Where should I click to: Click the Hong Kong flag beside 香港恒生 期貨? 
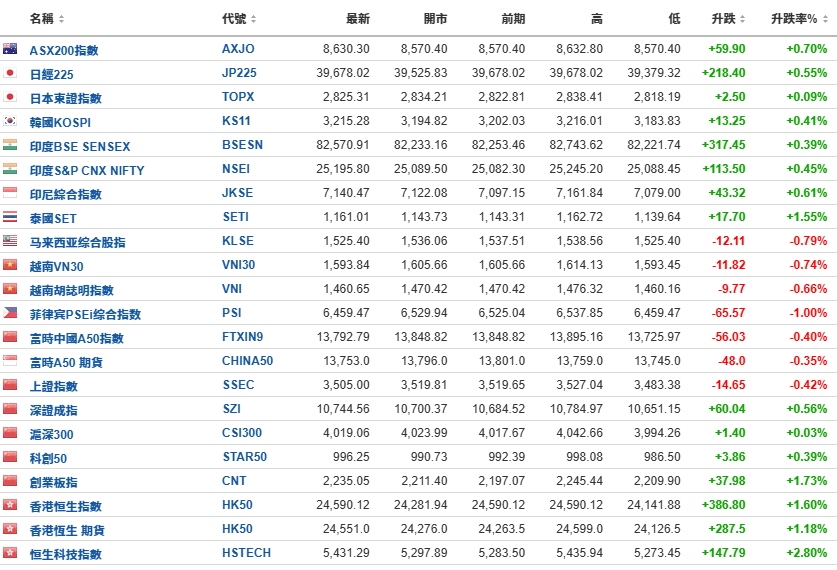point(10,529)
